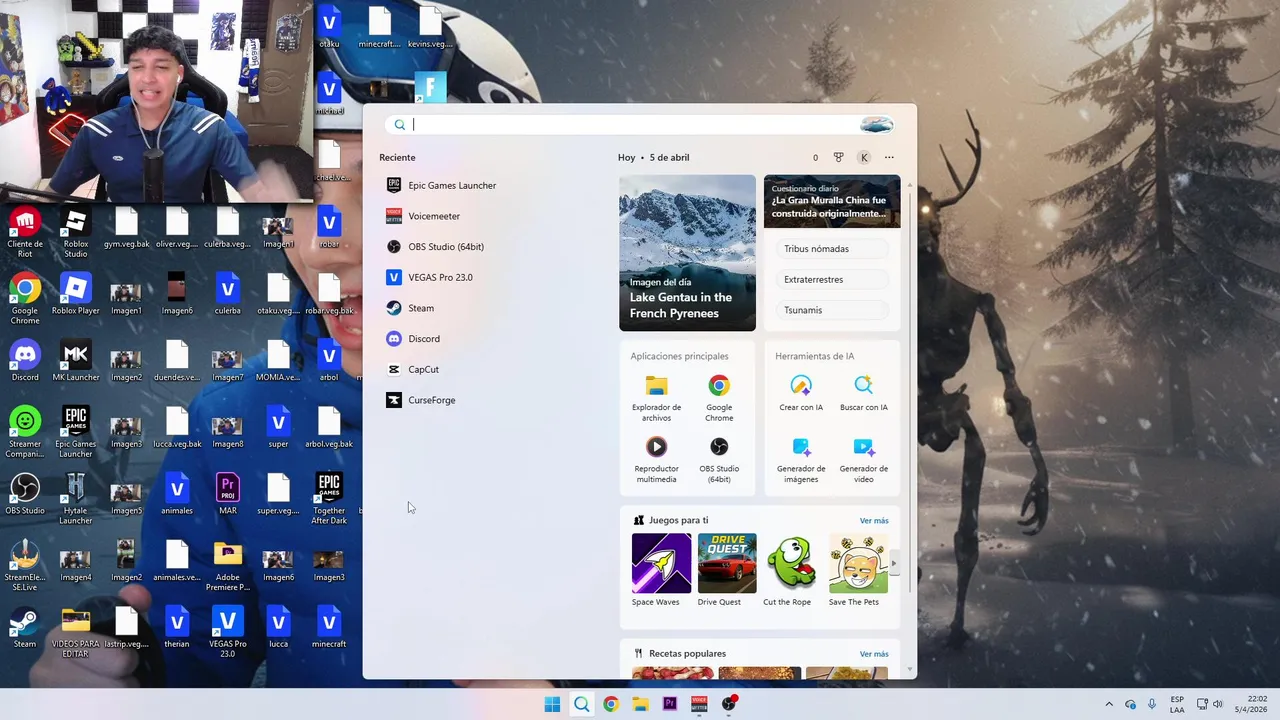Select VIDEOS PARA EDITAR folder on desktop

coord(76,632)
